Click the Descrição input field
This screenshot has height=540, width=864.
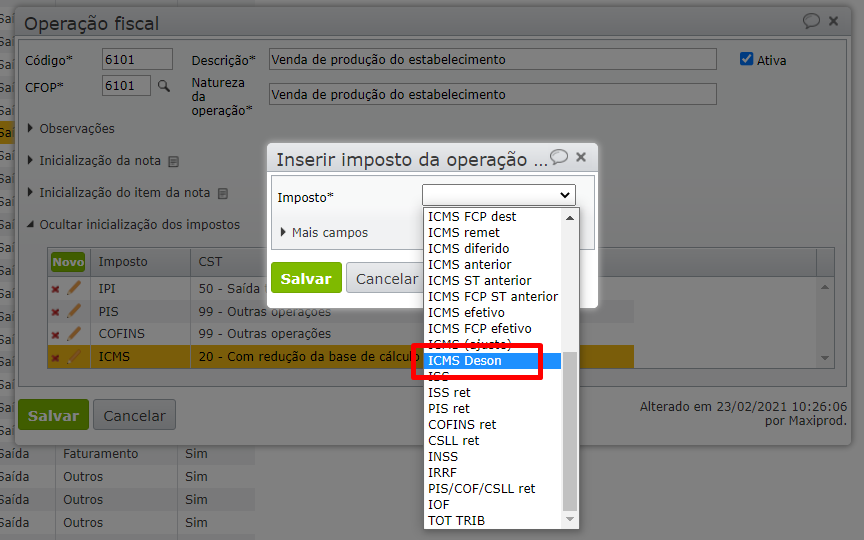(x=493, y=59)
